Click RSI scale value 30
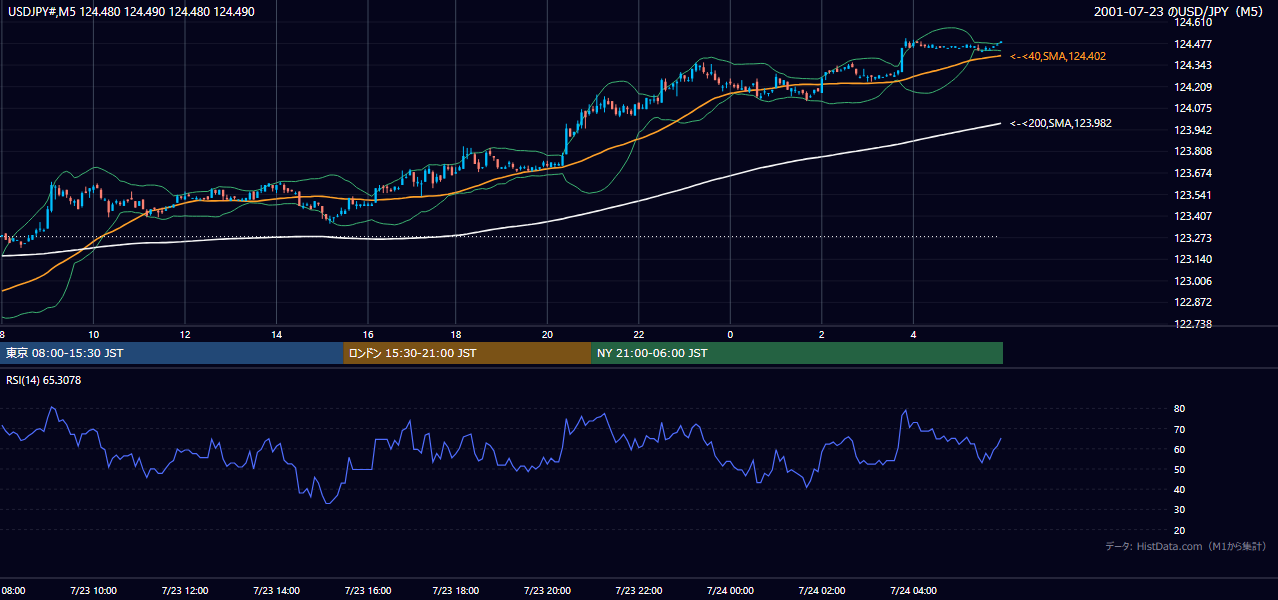The image size is (1278, 600). click(x=1180, y=510)
